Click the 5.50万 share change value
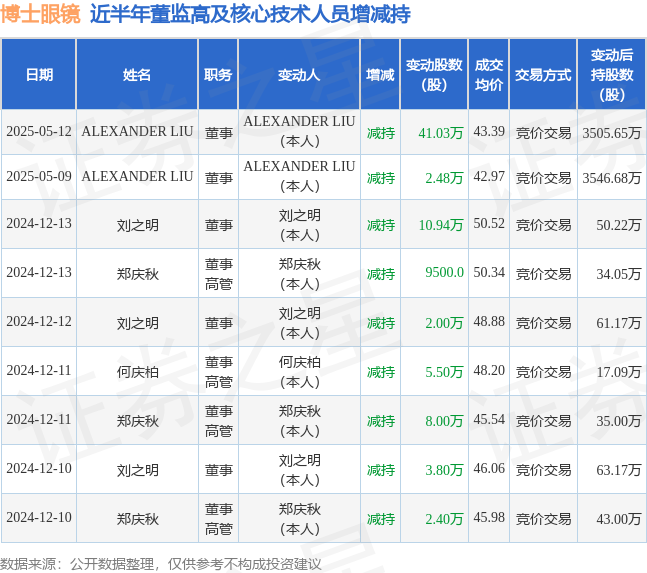Image resolution: width=647 pixels, height=573 pixels. click(444, 372)
